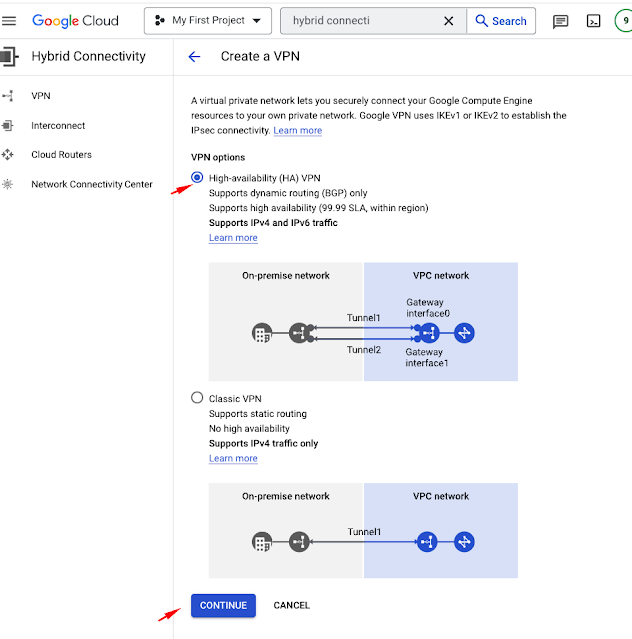This screenshot has width=632, height=639.
Task: Open the My First Project selector
Action: pos(208,21)
